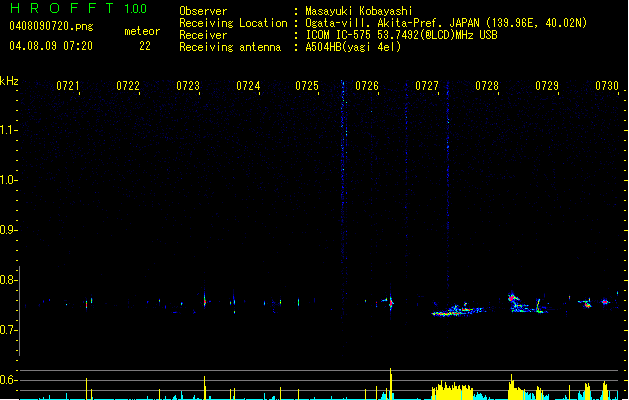Click the "meteor" label
Image resolution: width=629 pixels, height=400 pixels.
click(x=142, y=31)
